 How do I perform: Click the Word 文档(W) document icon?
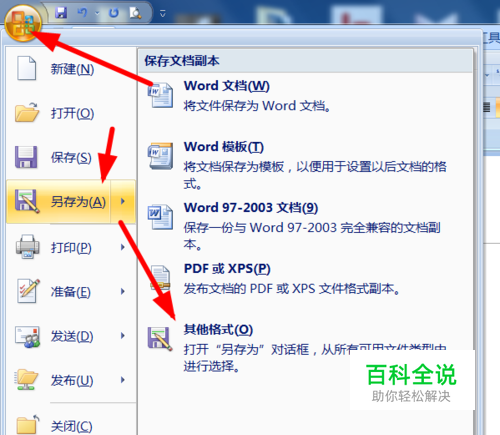click(161, 95)
